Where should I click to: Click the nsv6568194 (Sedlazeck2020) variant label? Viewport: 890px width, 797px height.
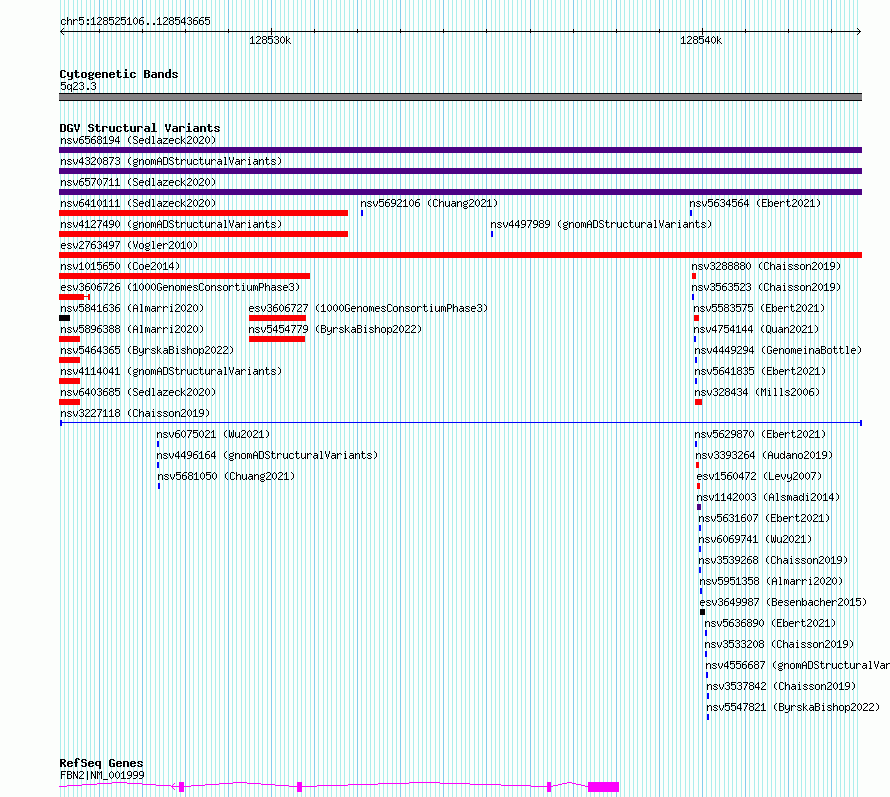138,140
